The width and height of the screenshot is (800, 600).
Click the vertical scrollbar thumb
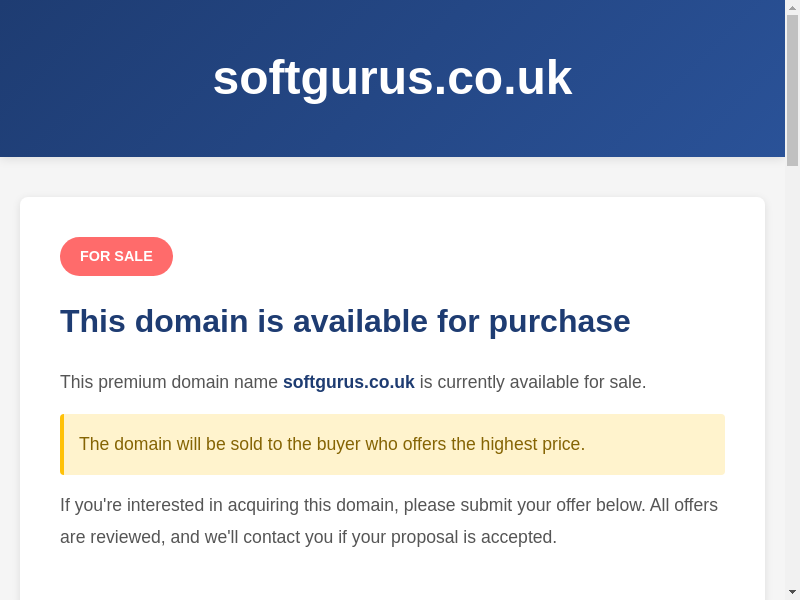[792, 90]
